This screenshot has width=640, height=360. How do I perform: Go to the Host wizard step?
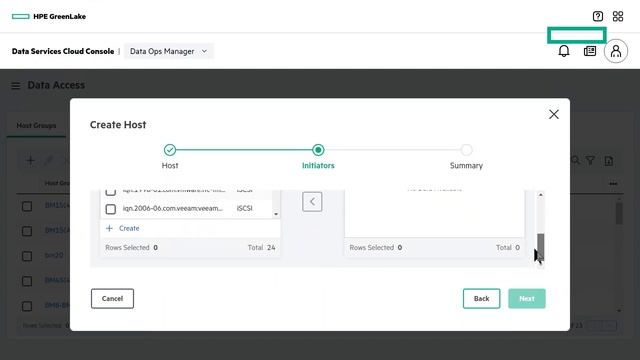(x=170, y=150)
